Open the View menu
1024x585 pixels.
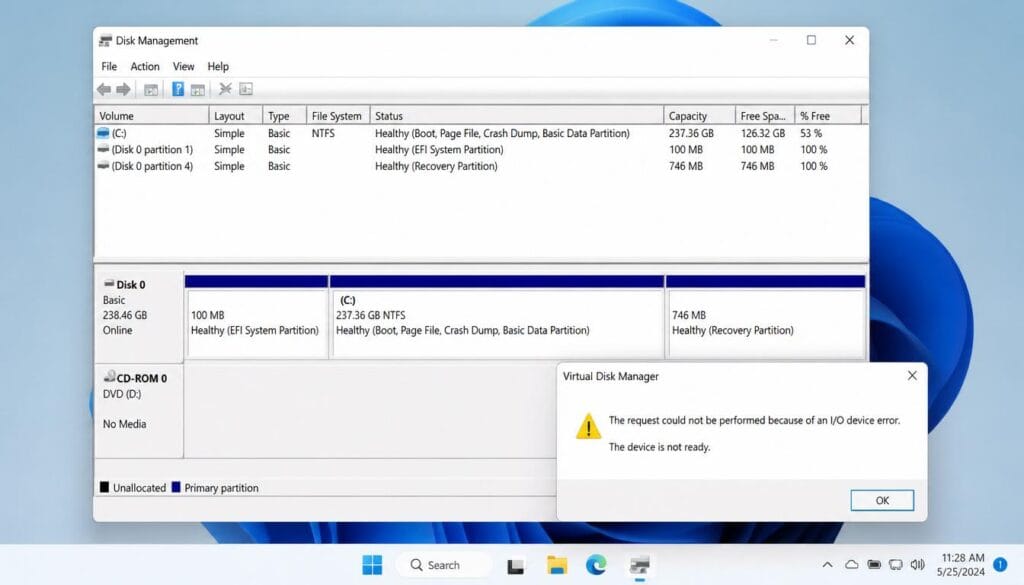[184, 67]
